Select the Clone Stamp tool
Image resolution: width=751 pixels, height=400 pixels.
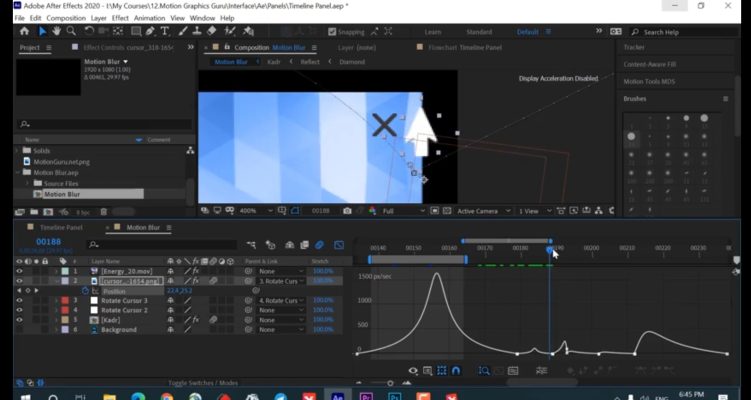(x=197, y=32)
